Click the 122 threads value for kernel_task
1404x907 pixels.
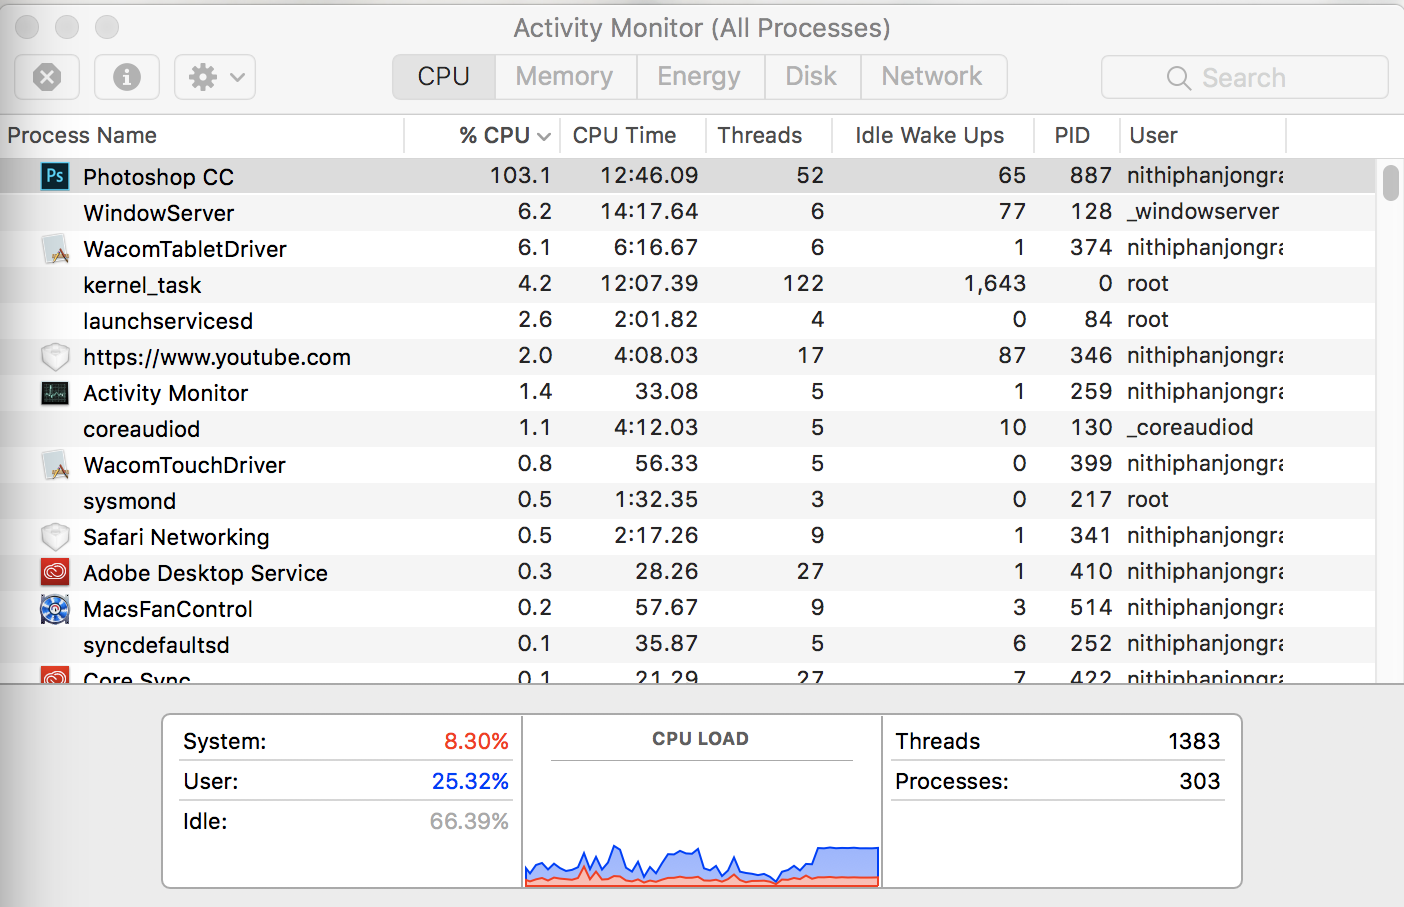coord(803,283)
